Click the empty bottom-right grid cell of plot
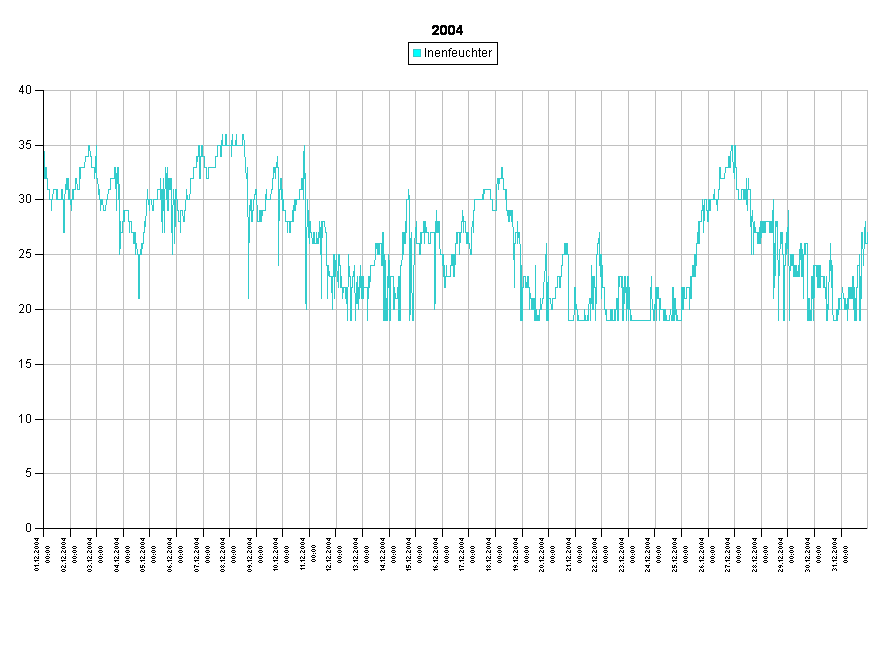 pos(854,500)
